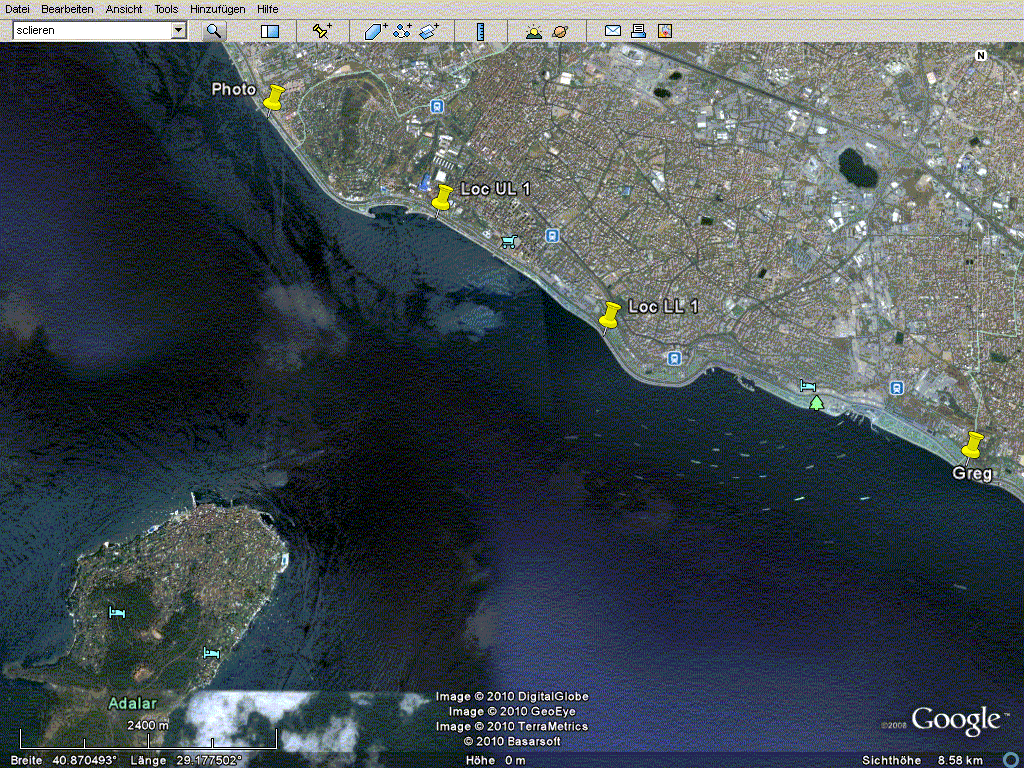Click the search field containing 'sclieren'
Viewport: 1024px width, 768px height.
[x=91, y=31]
